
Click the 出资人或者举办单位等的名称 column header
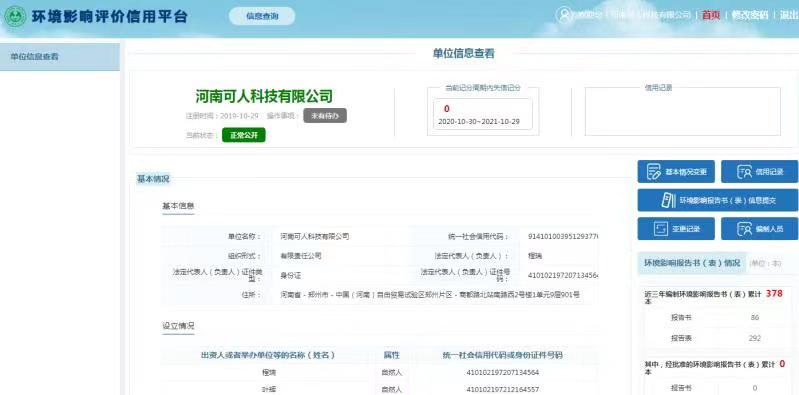268,355
